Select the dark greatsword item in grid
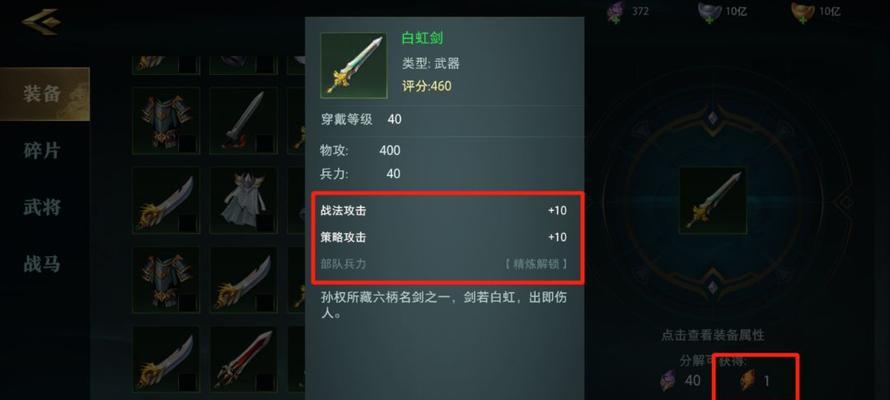Screen dimensions: 890x400 (x=244, y=120)
